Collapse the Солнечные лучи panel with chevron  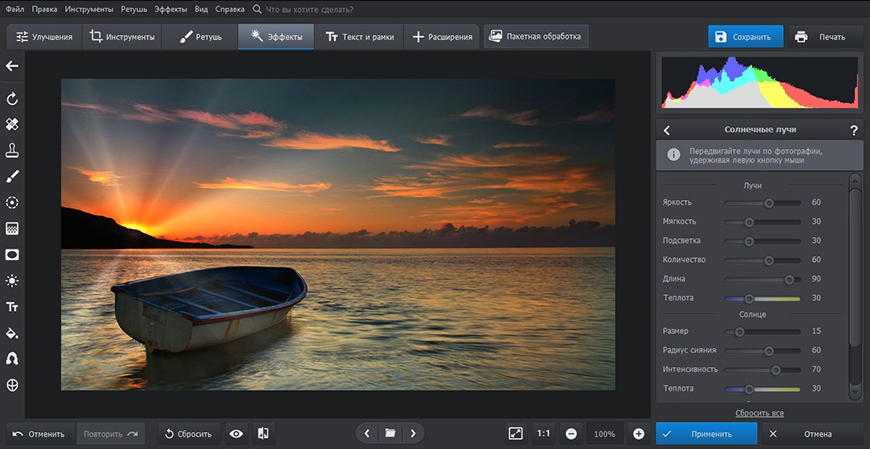(x=667, y=130)
